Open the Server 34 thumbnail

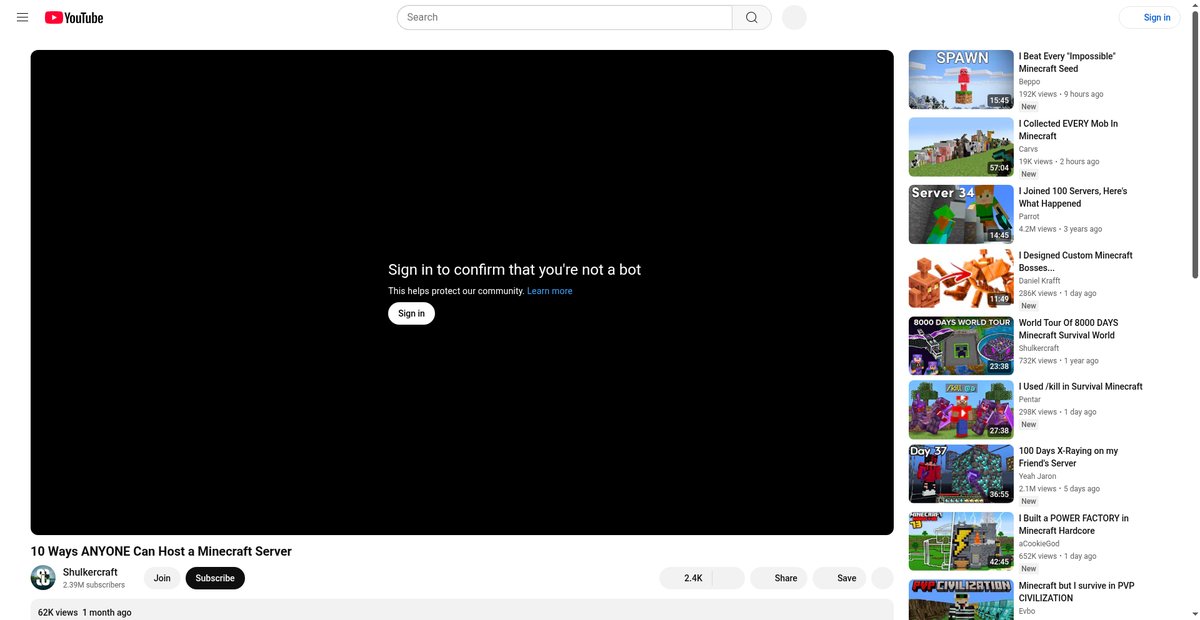[961, 214]
